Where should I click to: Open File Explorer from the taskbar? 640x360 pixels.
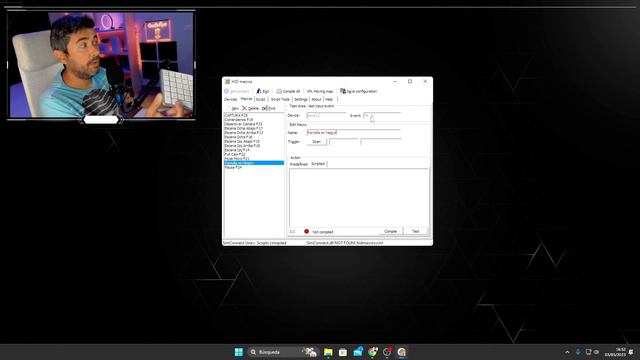(x=328, y=352)
